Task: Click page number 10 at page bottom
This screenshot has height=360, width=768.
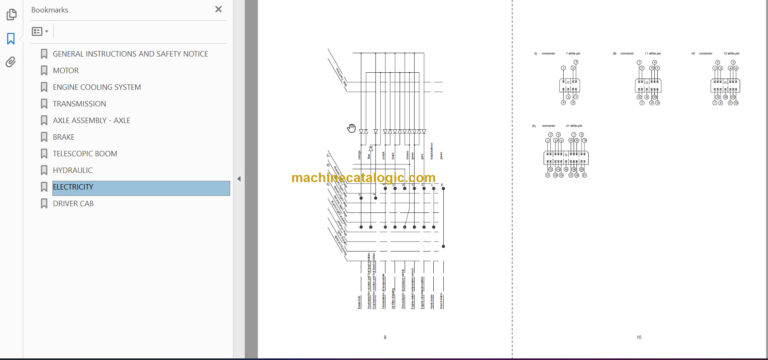Action: tap(639, 337)
